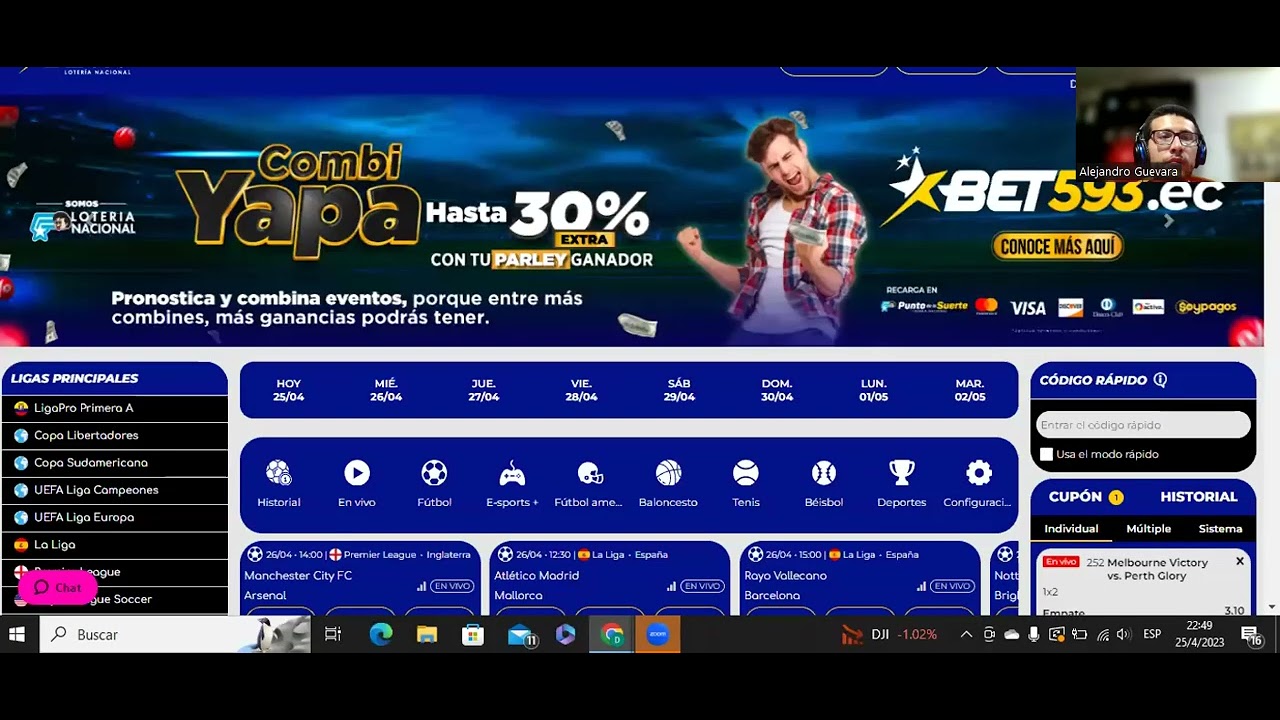Open the 22:49 clock and date
Screen dimensions: 1280x720
click(x=1199, y=634)
